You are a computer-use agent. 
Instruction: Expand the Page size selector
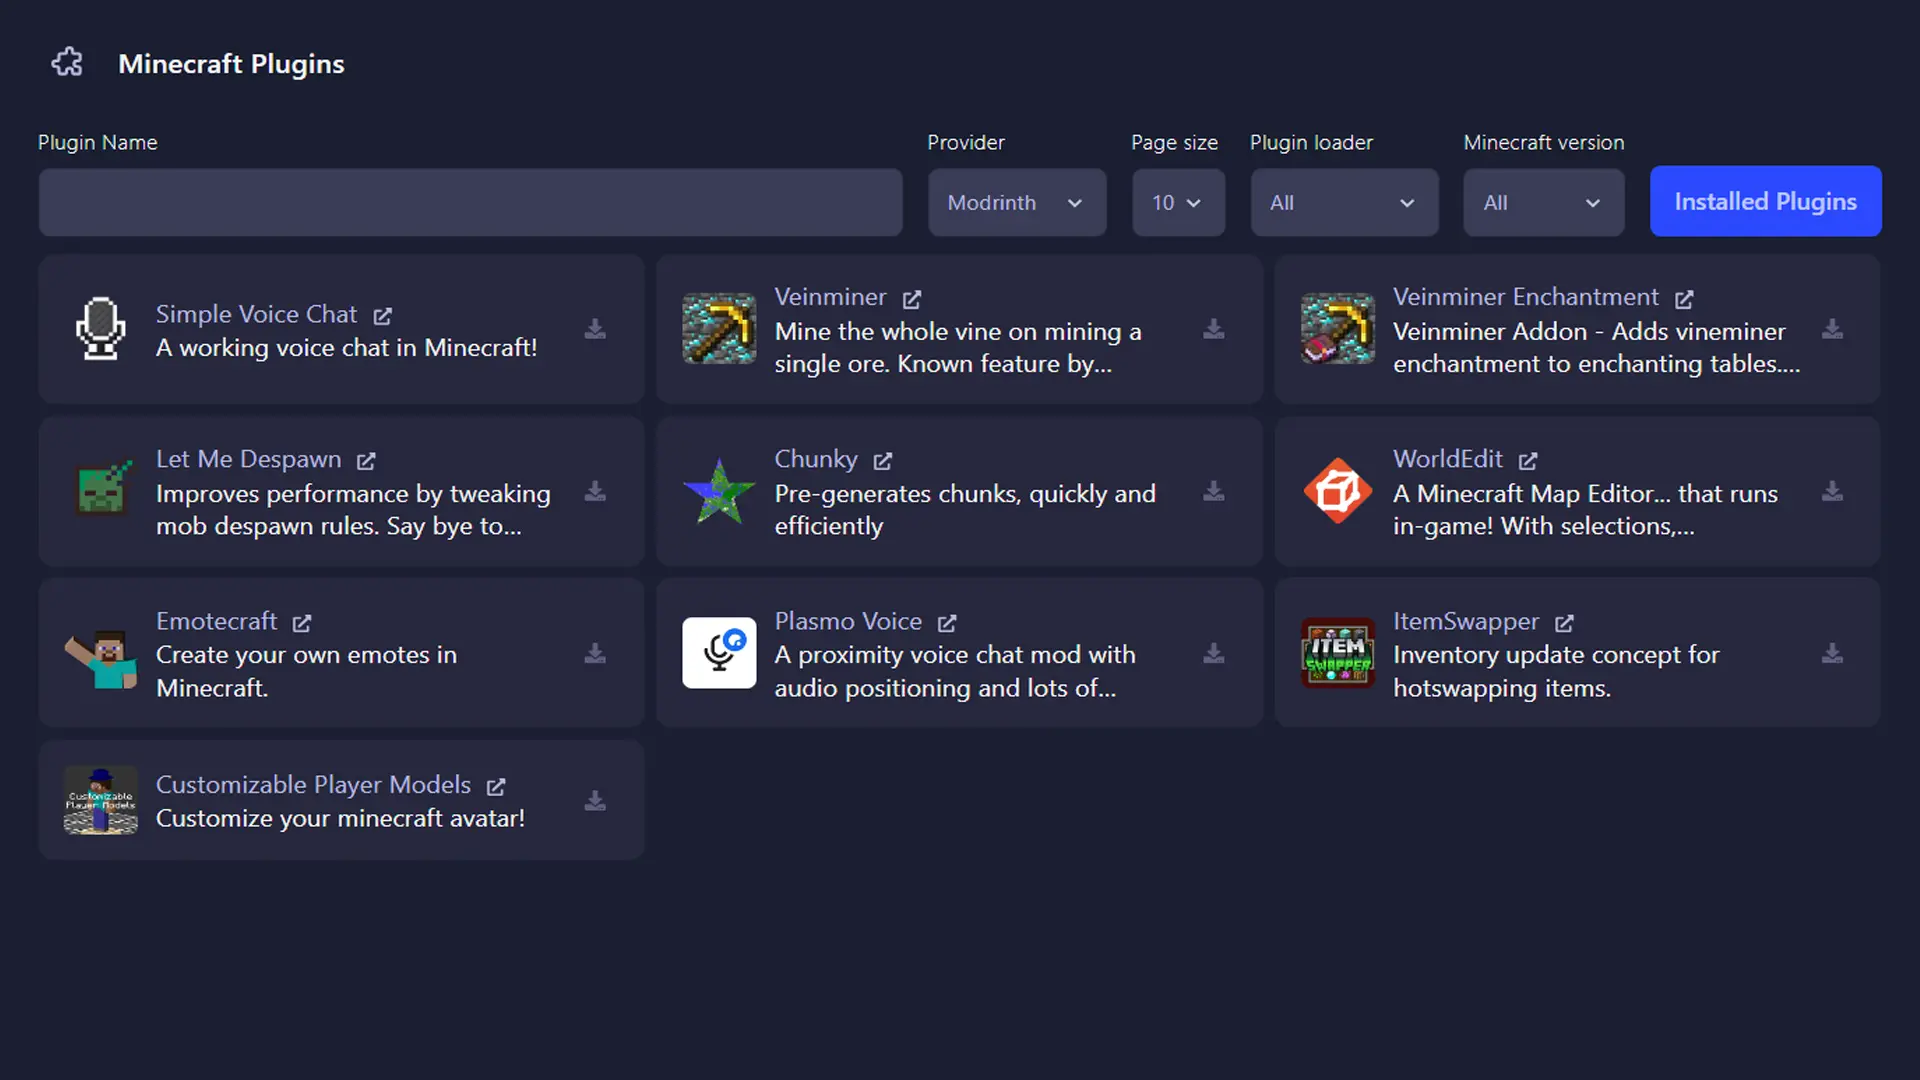(1178, 202)
